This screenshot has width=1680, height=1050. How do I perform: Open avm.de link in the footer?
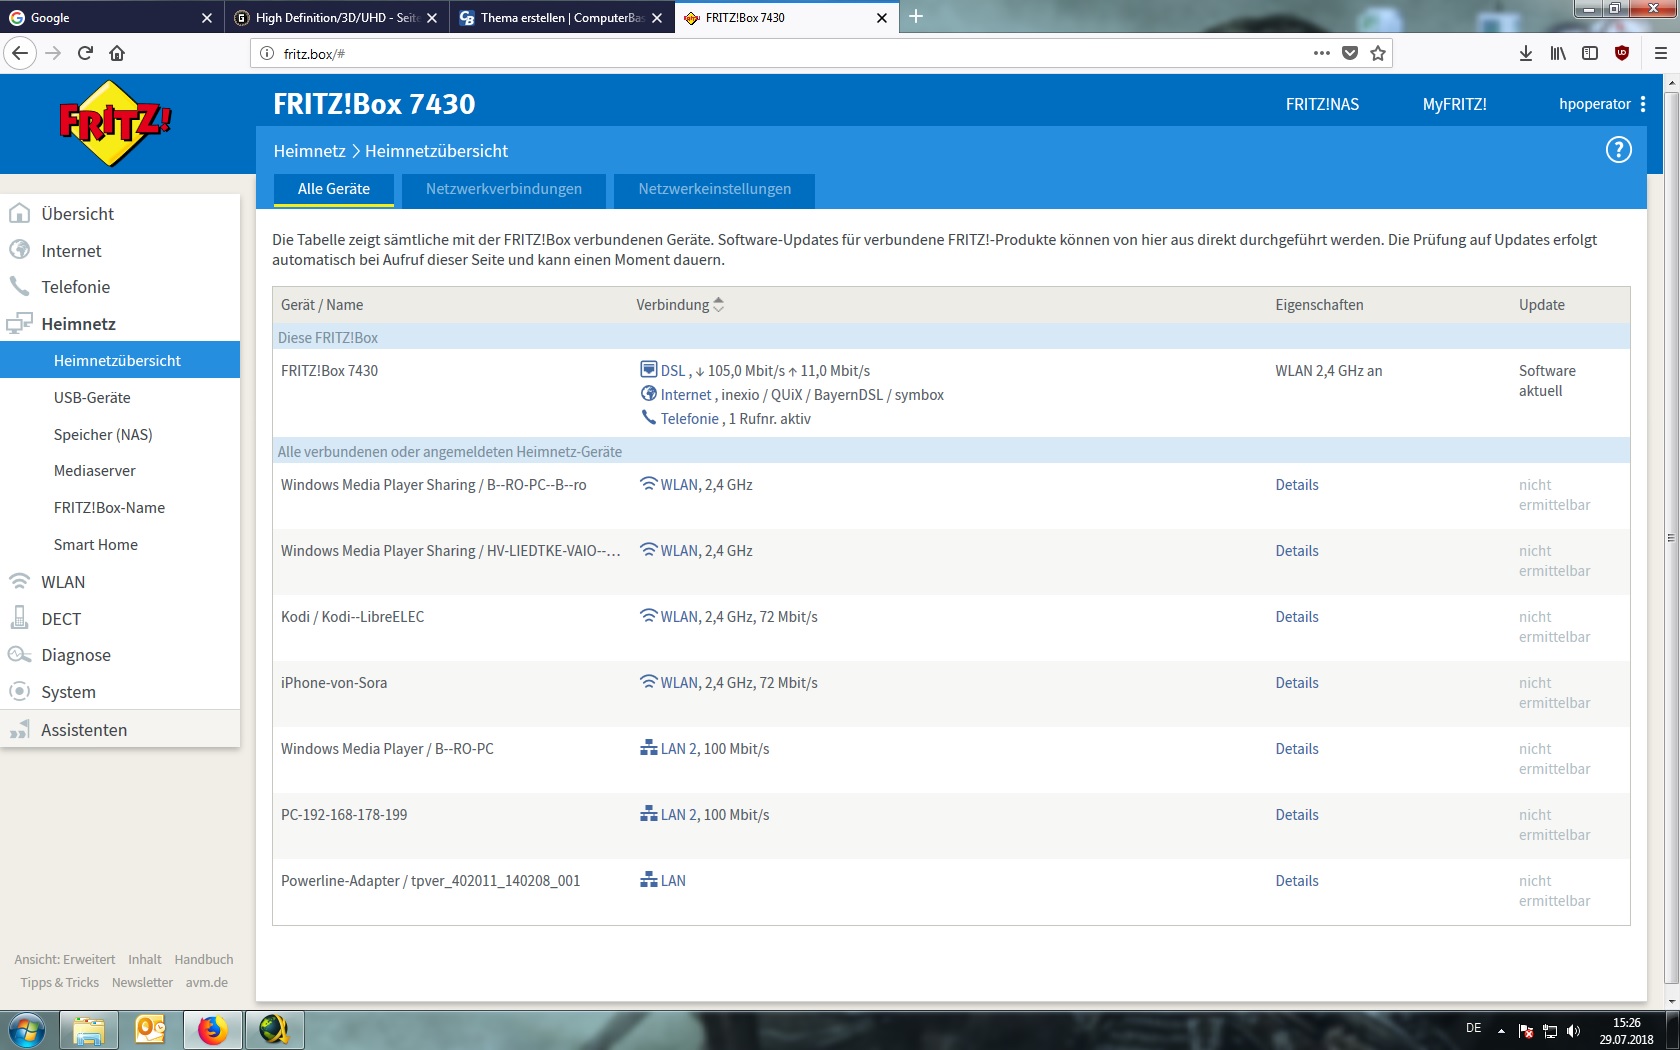206,983
